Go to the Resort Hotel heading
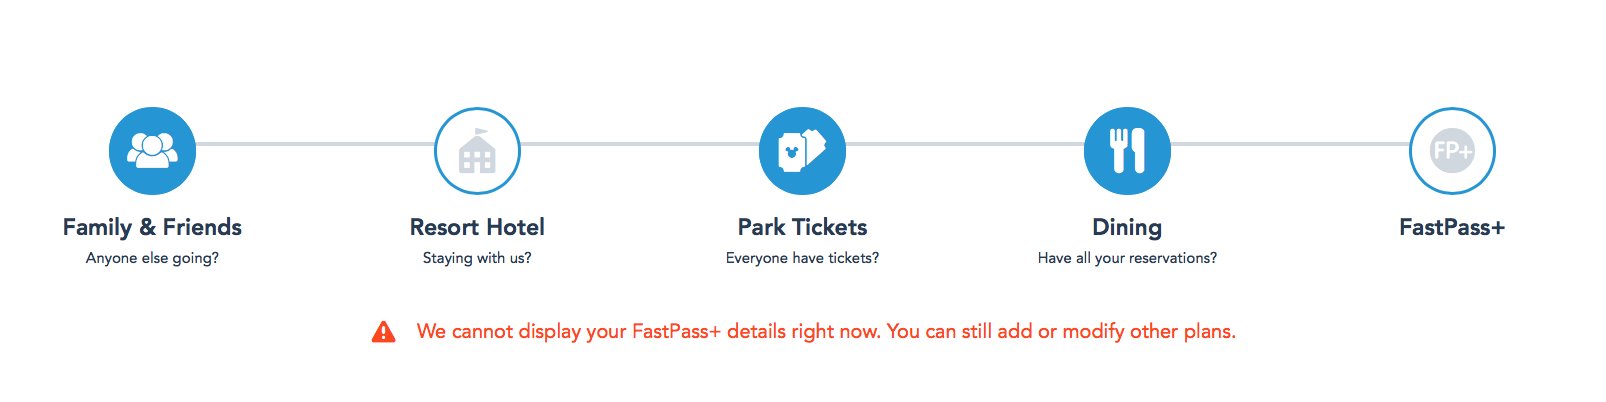 click(477, 227)
